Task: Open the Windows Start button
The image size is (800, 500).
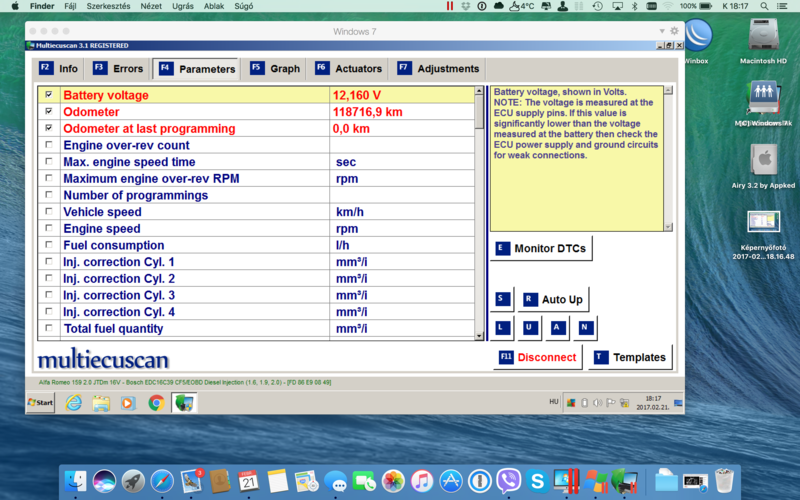Action: (x=40, y=403)
